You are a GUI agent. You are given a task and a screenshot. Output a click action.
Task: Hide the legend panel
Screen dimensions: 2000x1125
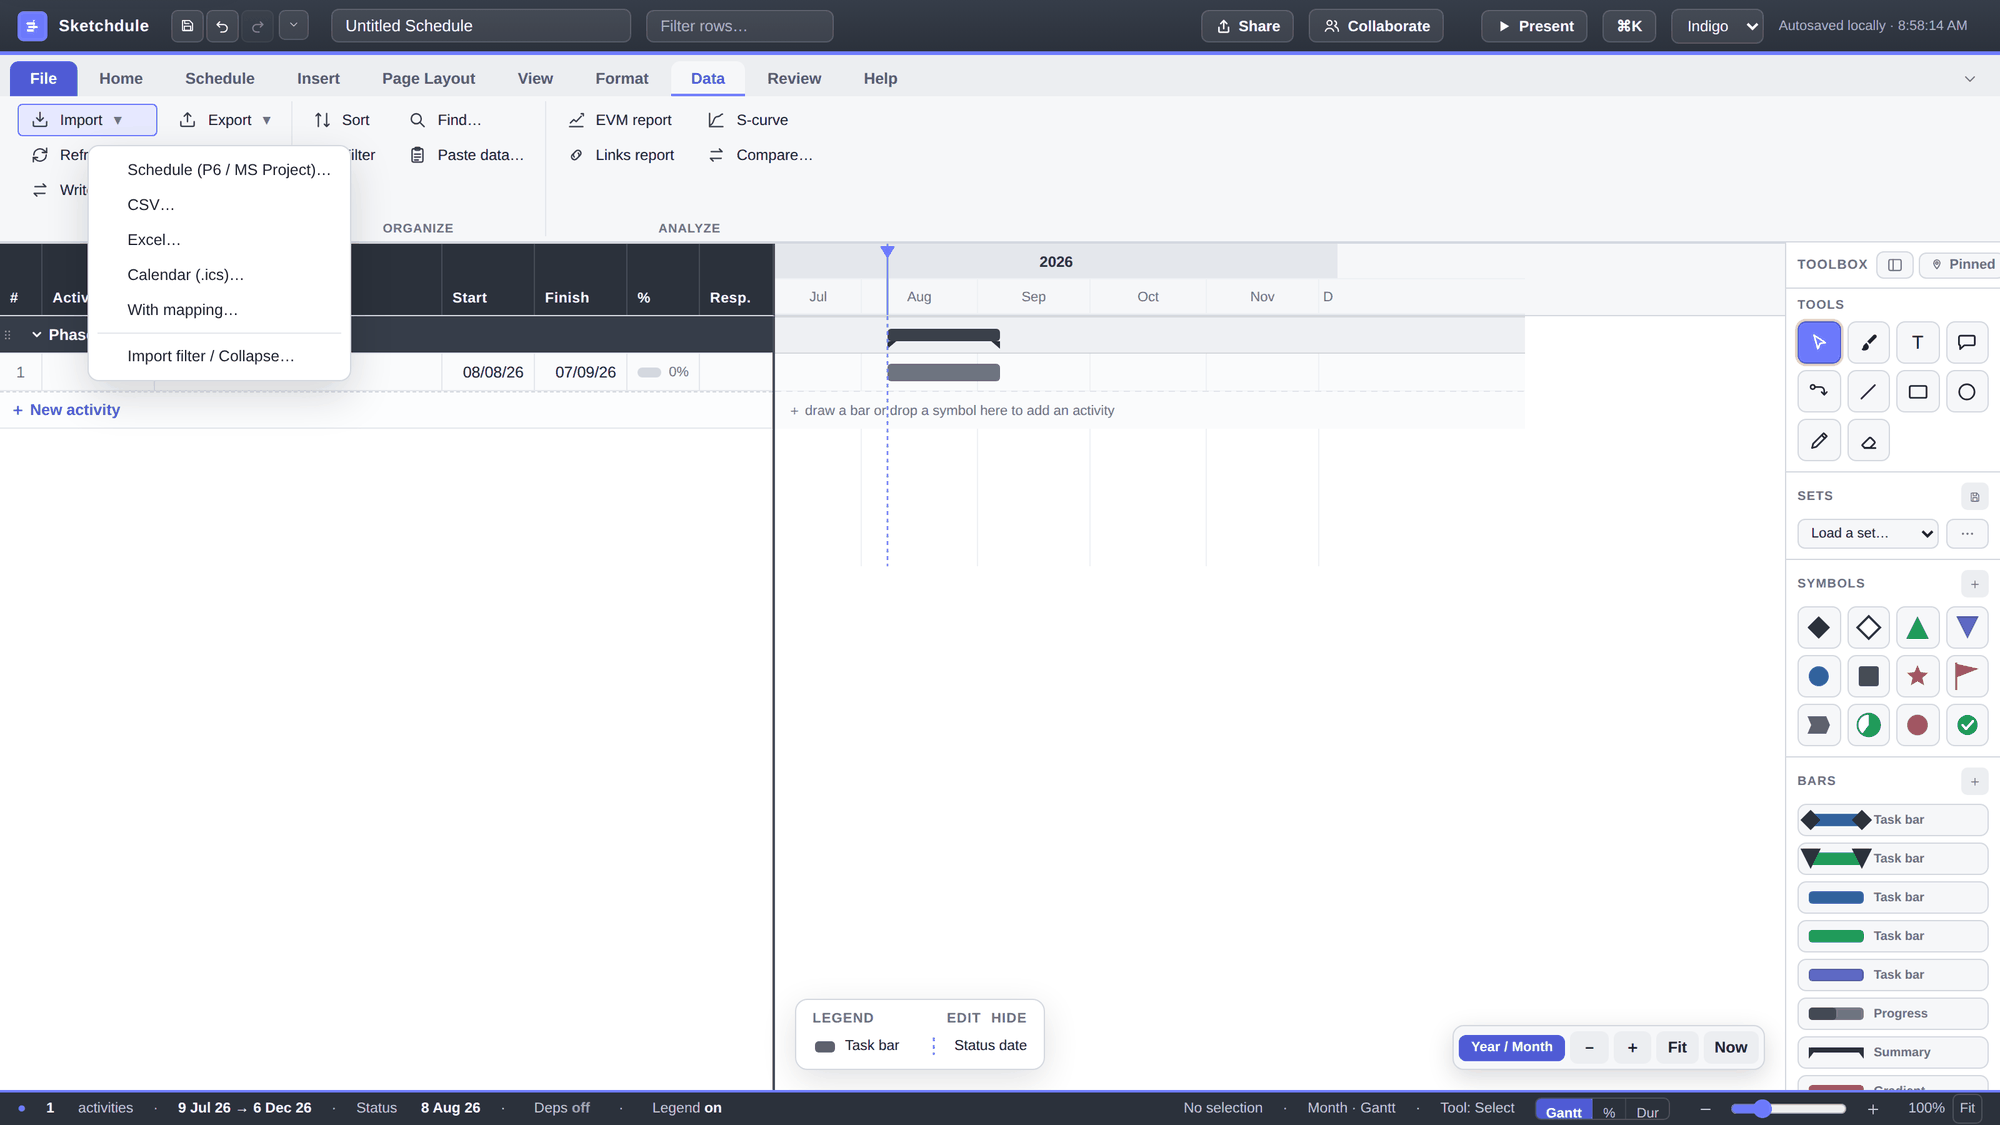[1008, 1018]
